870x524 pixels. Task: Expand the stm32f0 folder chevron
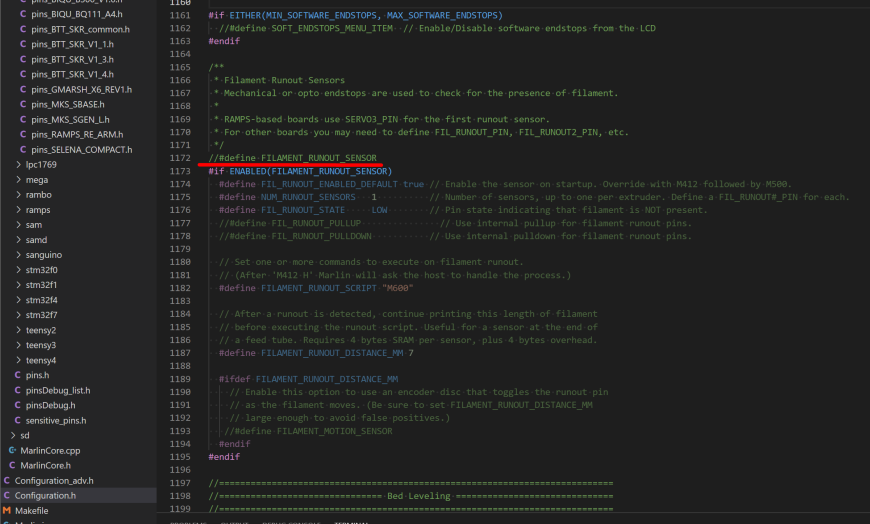18,270
